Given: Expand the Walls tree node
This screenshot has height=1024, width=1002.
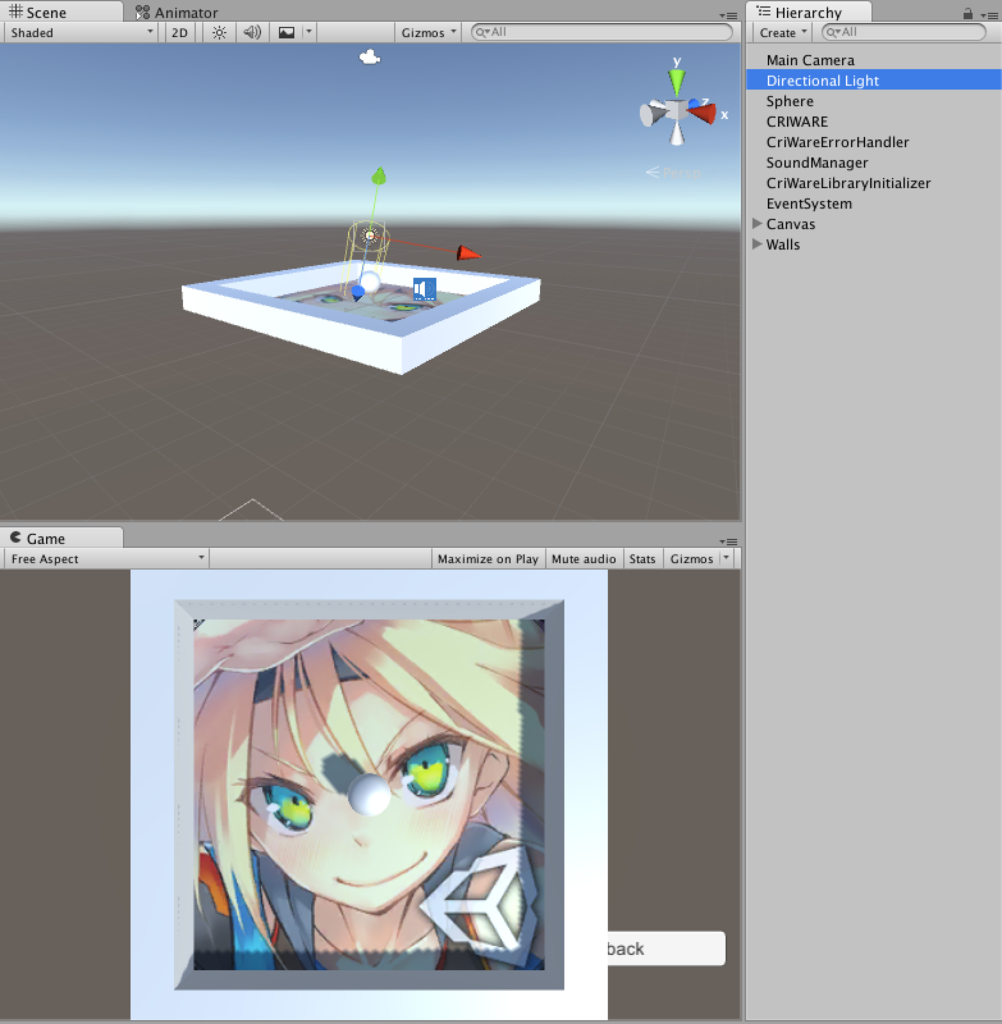Looking at the screenshot, I should [x=757, y=244].
